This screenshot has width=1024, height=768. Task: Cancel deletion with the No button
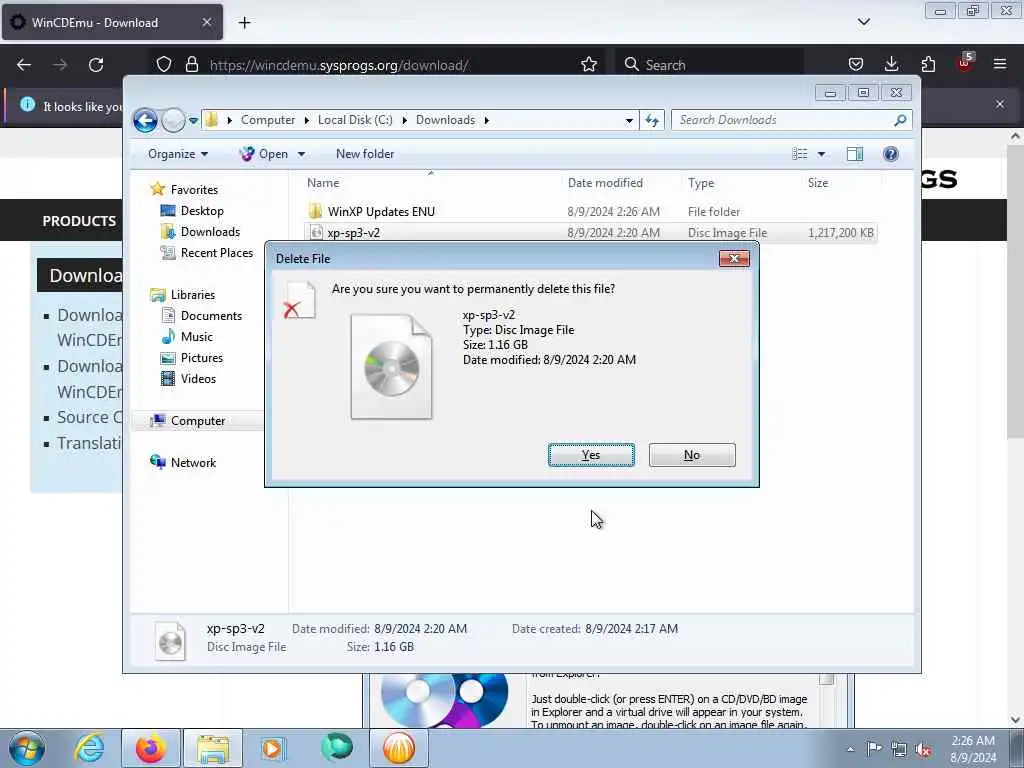coord(692,455)
